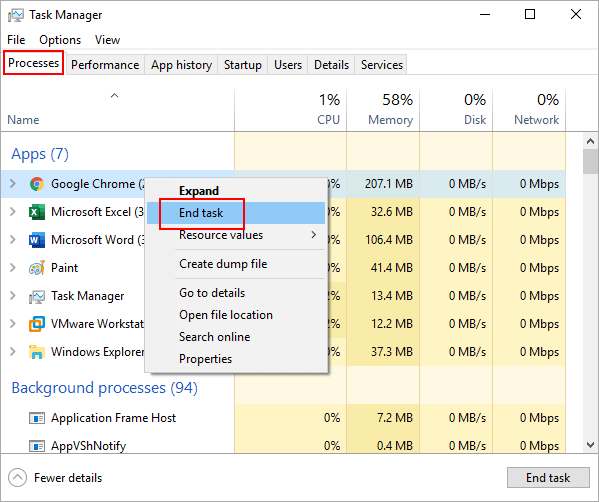Click the vertical scrollbar thumb
This screenshot has width=599, height=502.
pyautogui.click(x=591, y=162)
